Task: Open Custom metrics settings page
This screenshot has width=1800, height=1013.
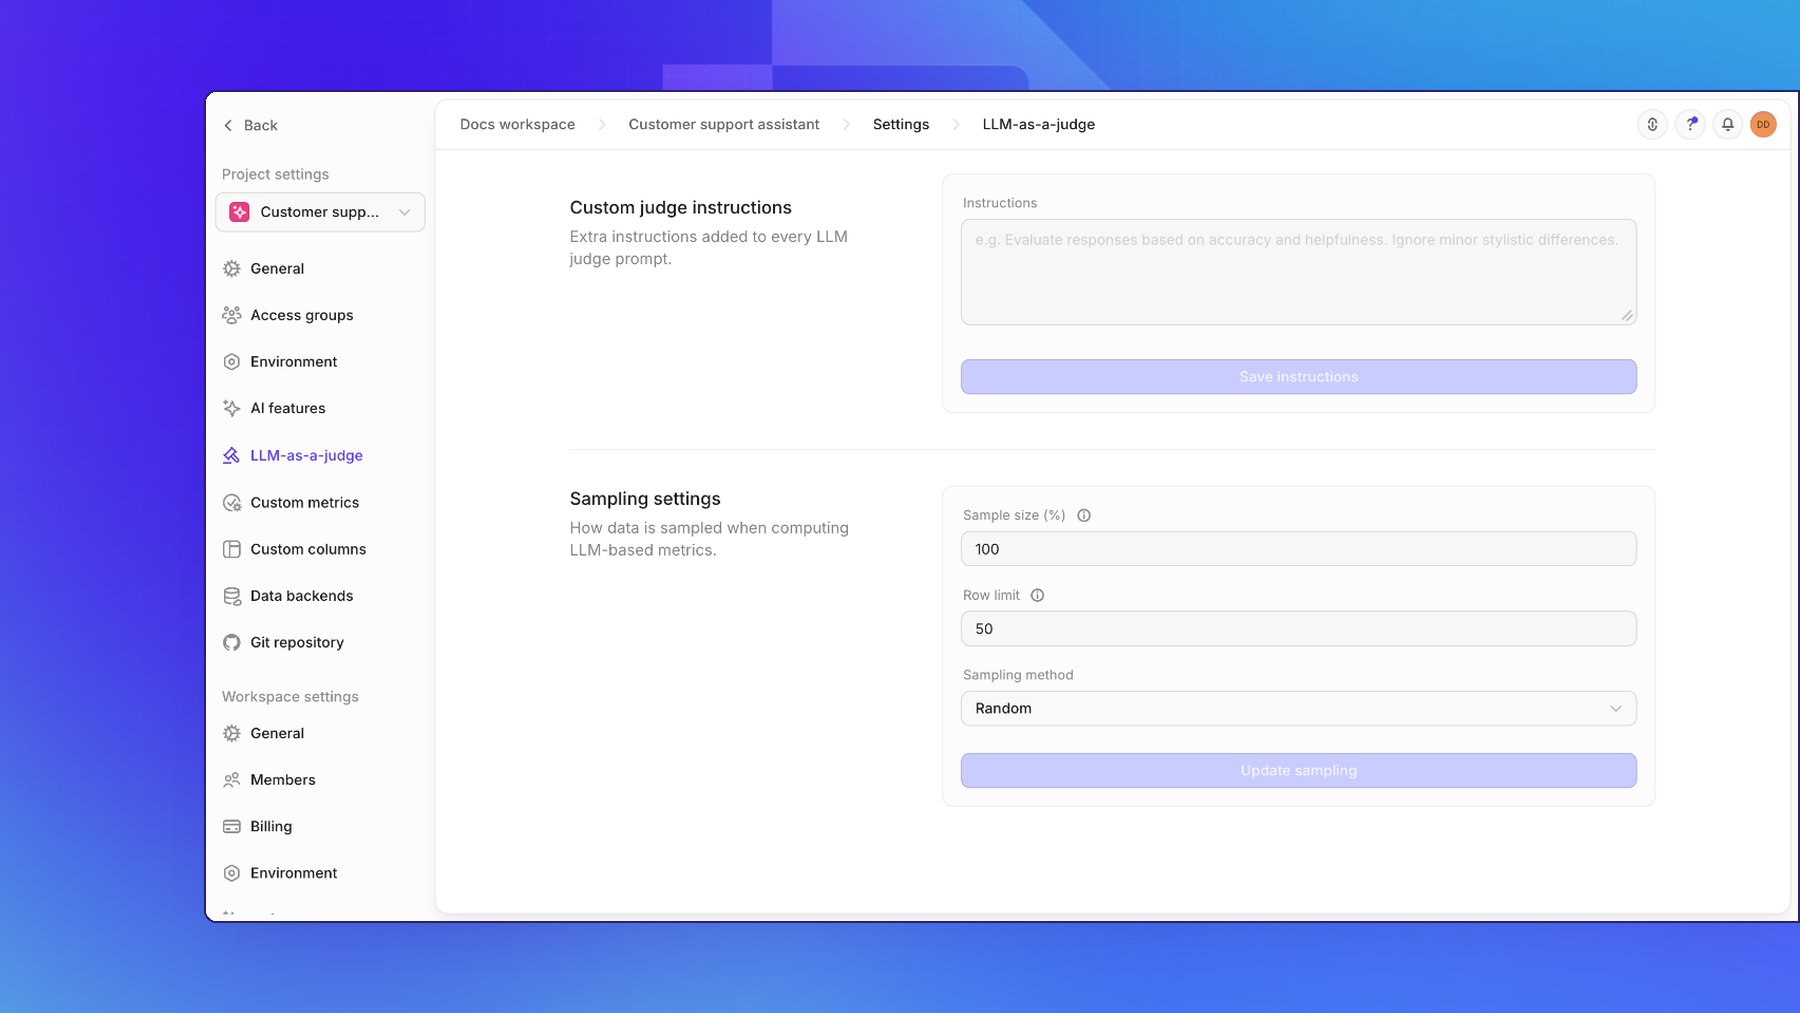Action: 305,503
